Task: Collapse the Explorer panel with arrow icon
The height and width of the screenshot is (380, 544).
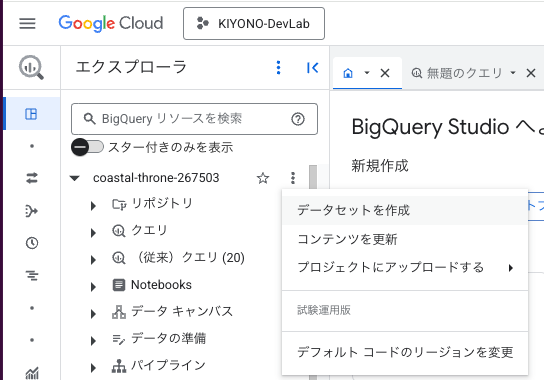Action: [x=313, y=68]
